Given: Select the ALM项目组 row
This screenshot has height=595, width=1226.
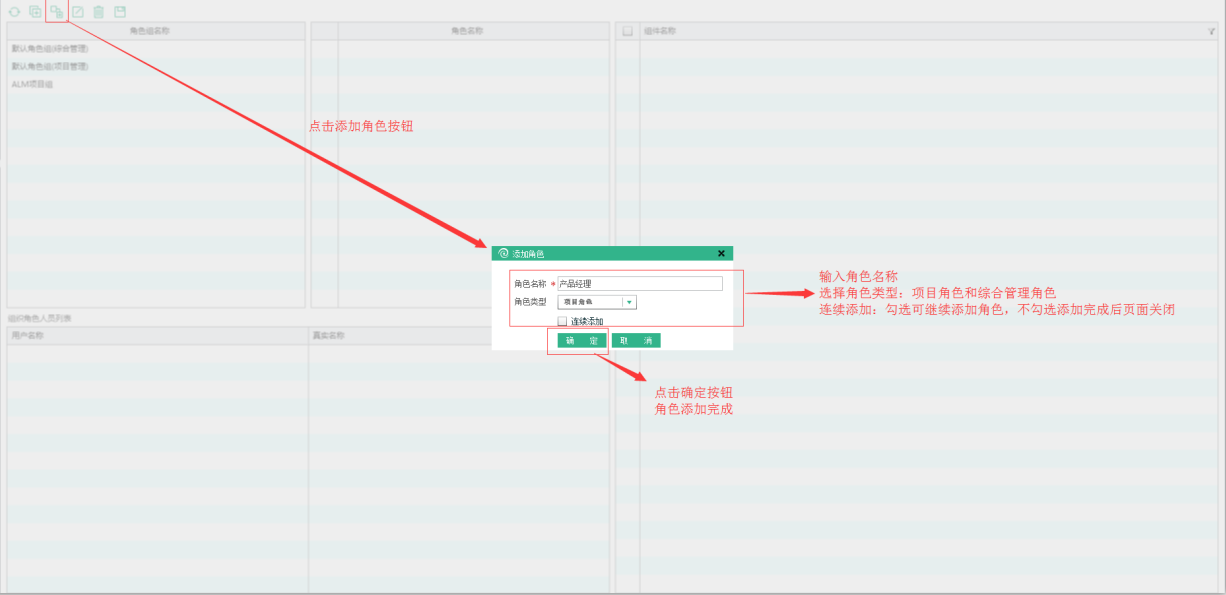Looking at the screenshot, I should tap(155, 84).
